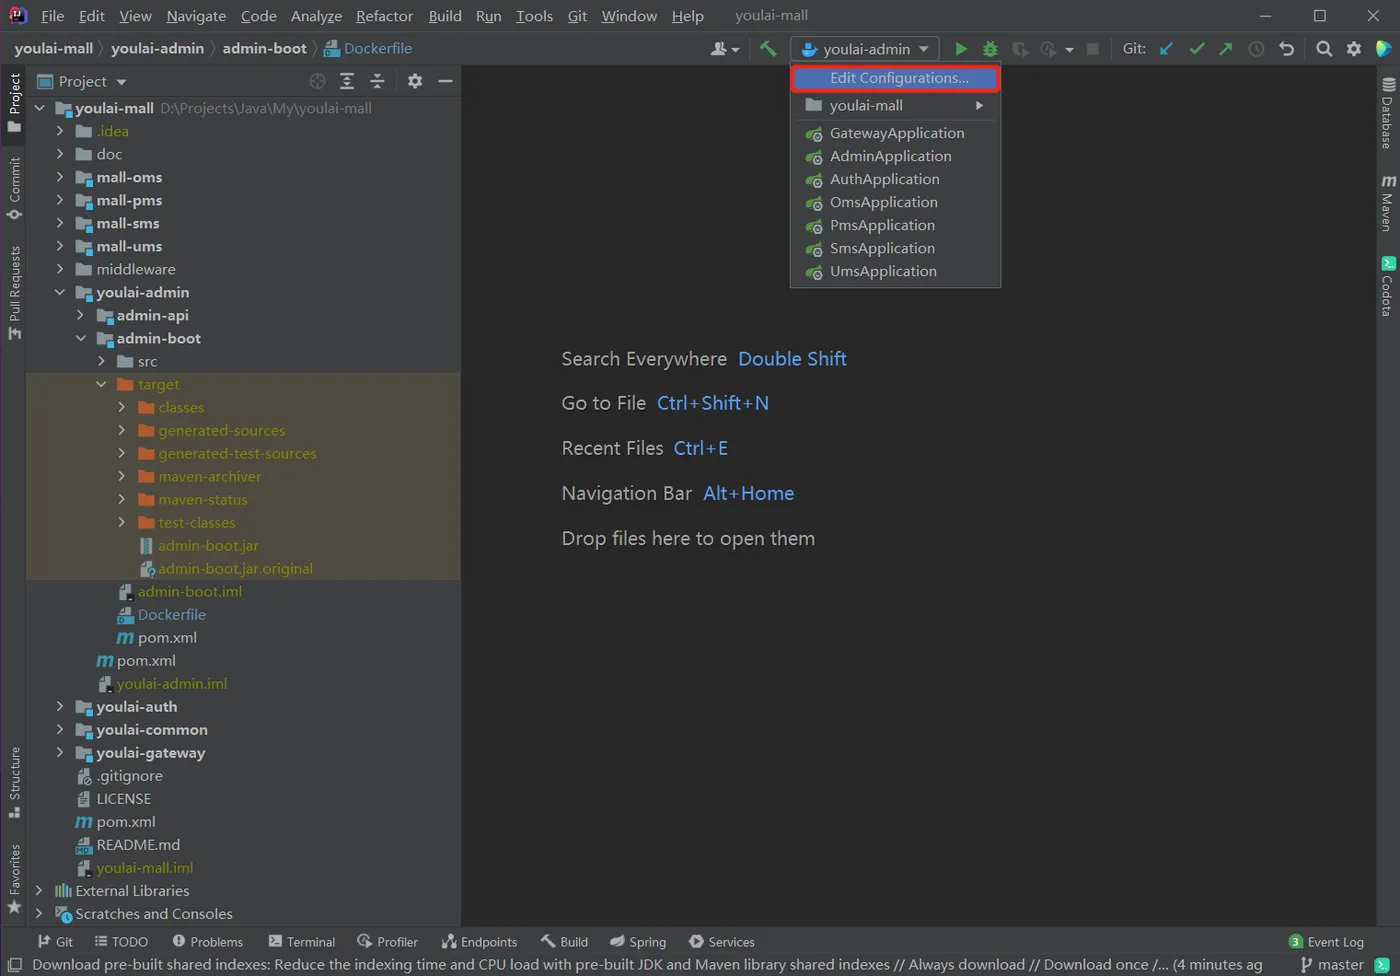The image size is (1400, 976).
Task: Click Dockerfile breadcrumb in navigation bar
Action: [367, 48]
